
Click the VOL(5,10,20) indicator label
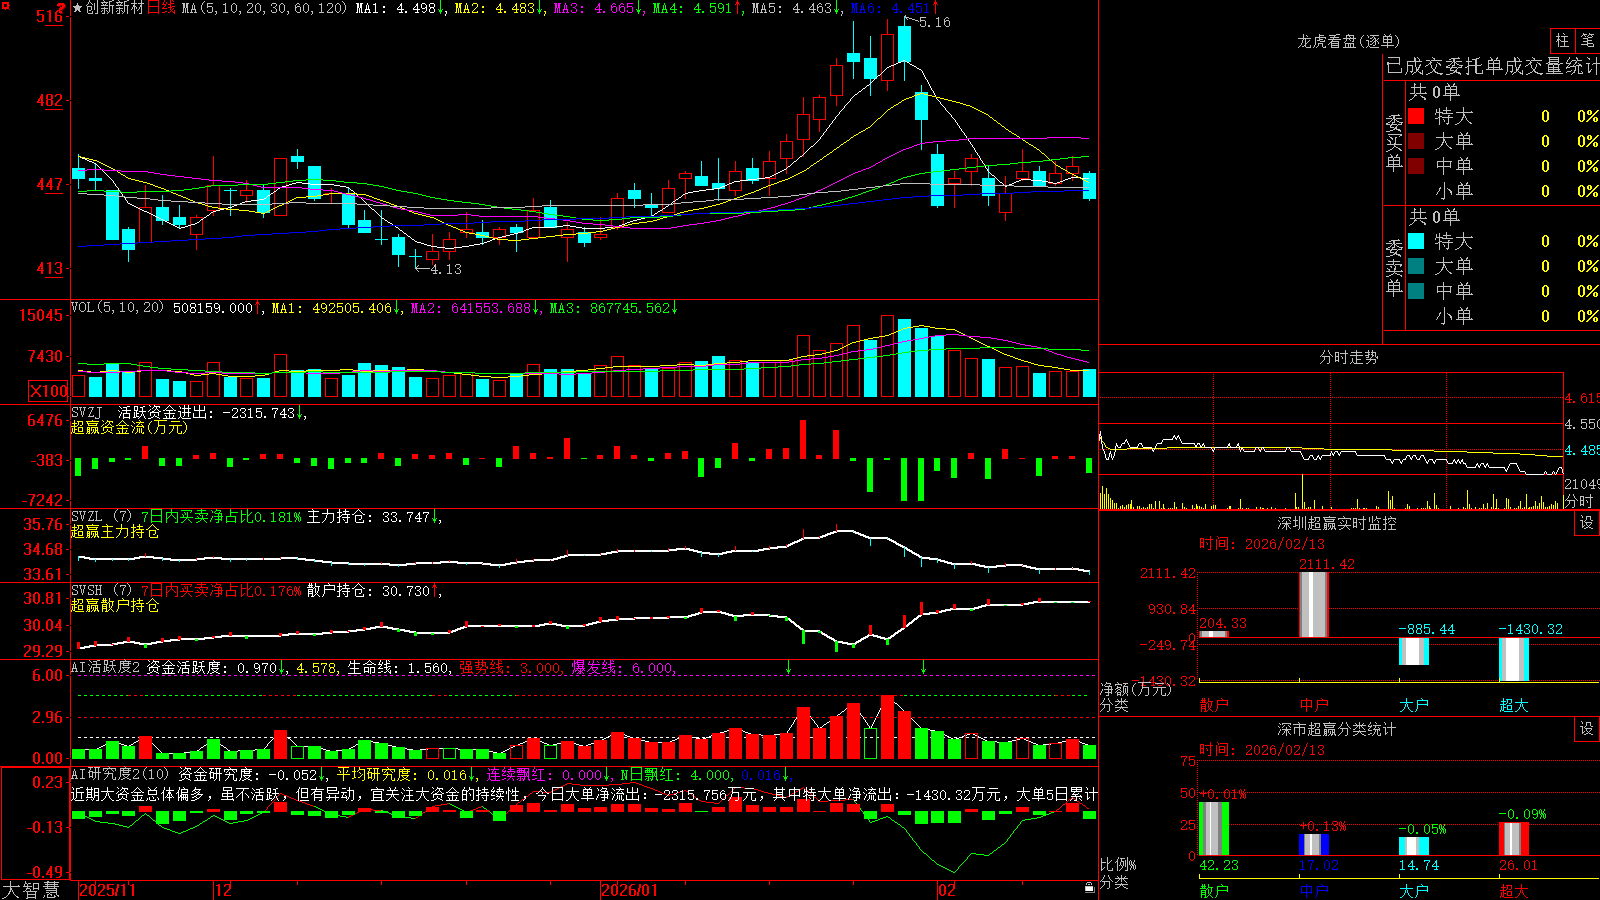click(118, 308)
